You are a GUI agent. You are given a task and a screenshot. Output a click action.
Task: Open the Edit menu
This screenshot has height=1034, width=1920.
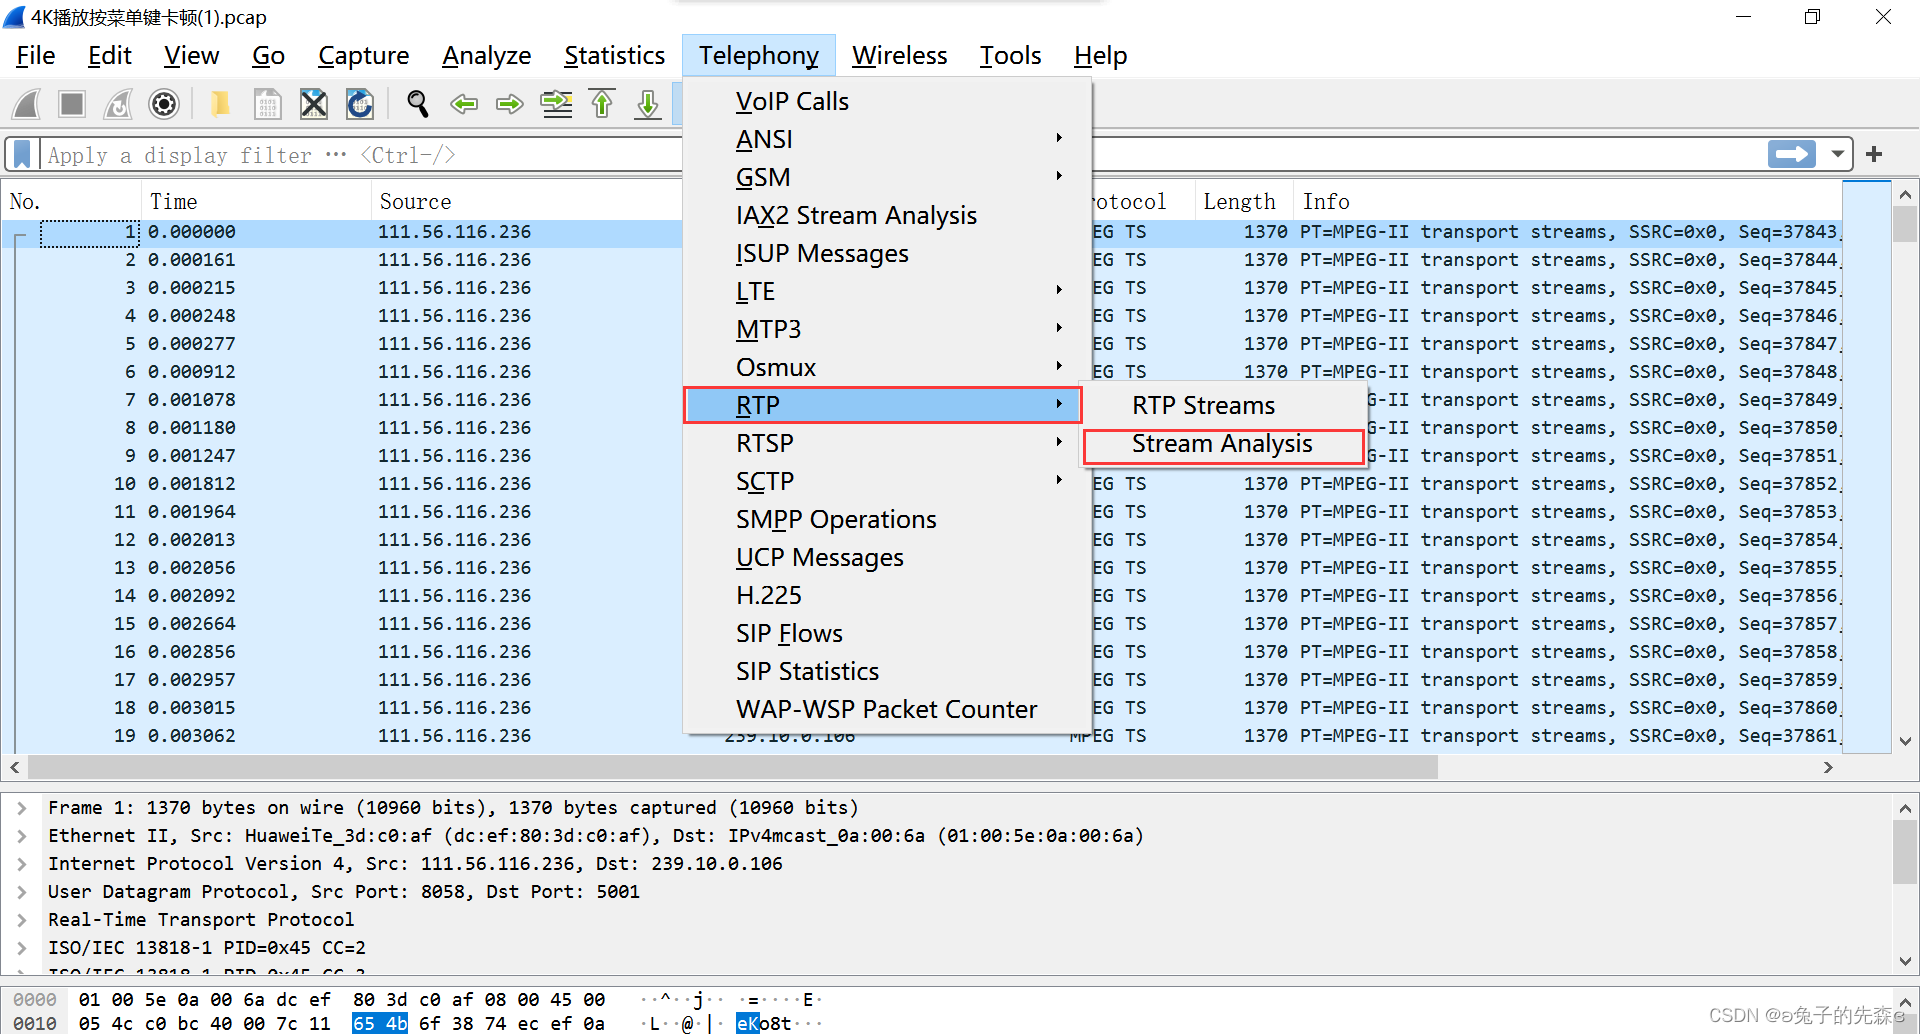(x=109, y=56)
